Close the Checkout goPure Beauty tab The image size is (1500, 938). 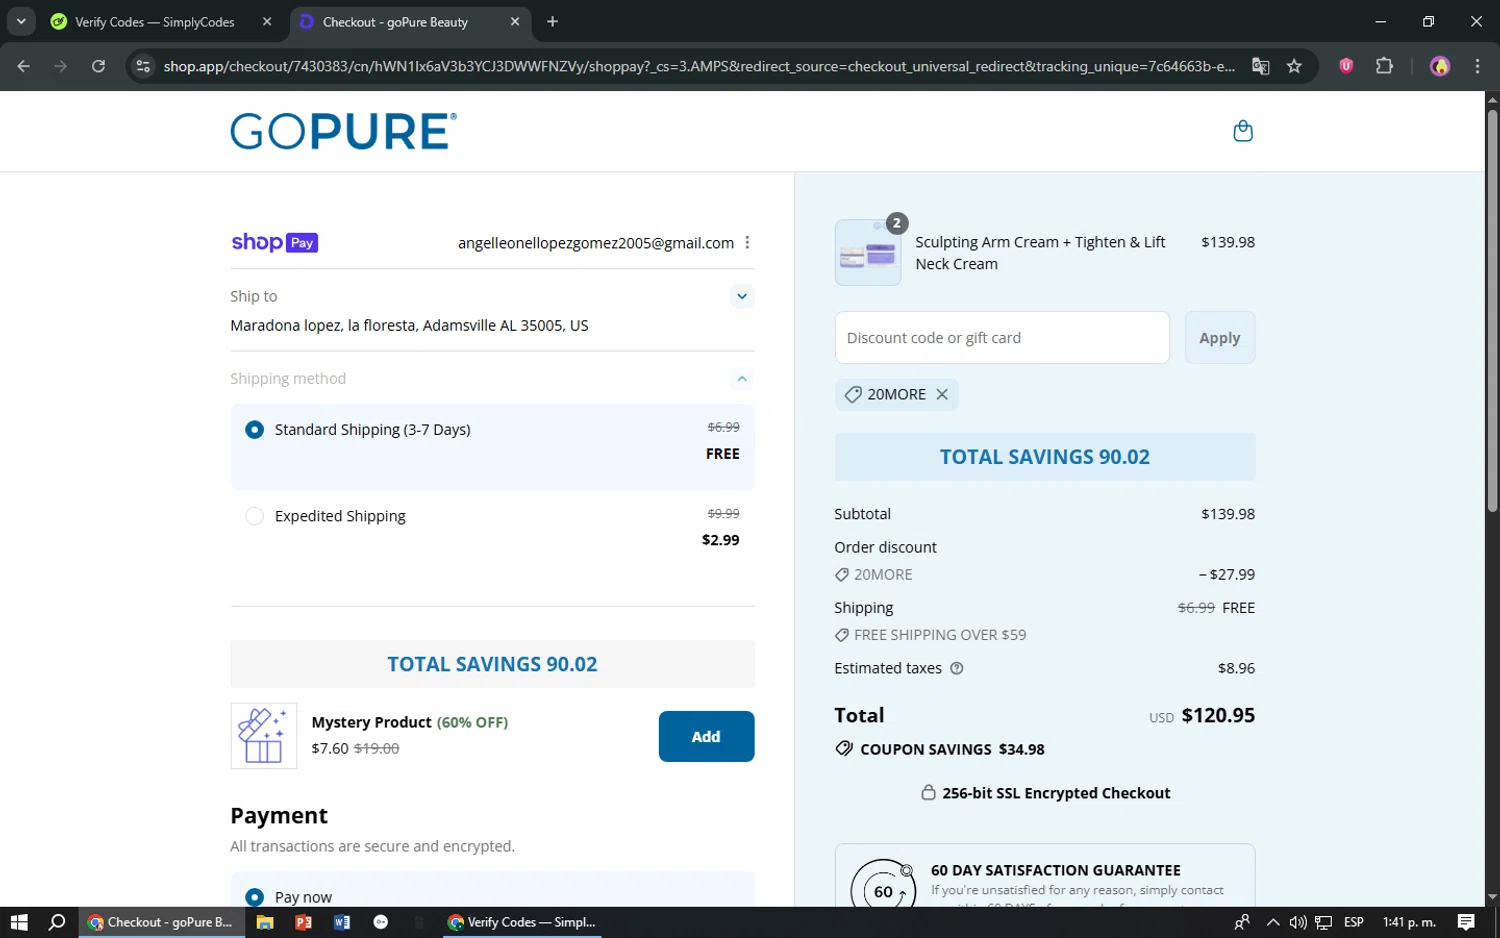tap(515, 21)
